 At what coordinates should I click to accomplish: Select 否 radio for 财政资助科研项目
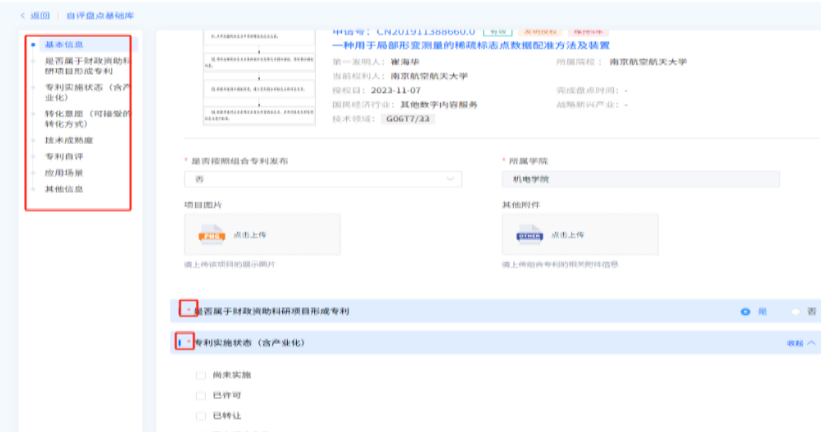click(796, 312)
